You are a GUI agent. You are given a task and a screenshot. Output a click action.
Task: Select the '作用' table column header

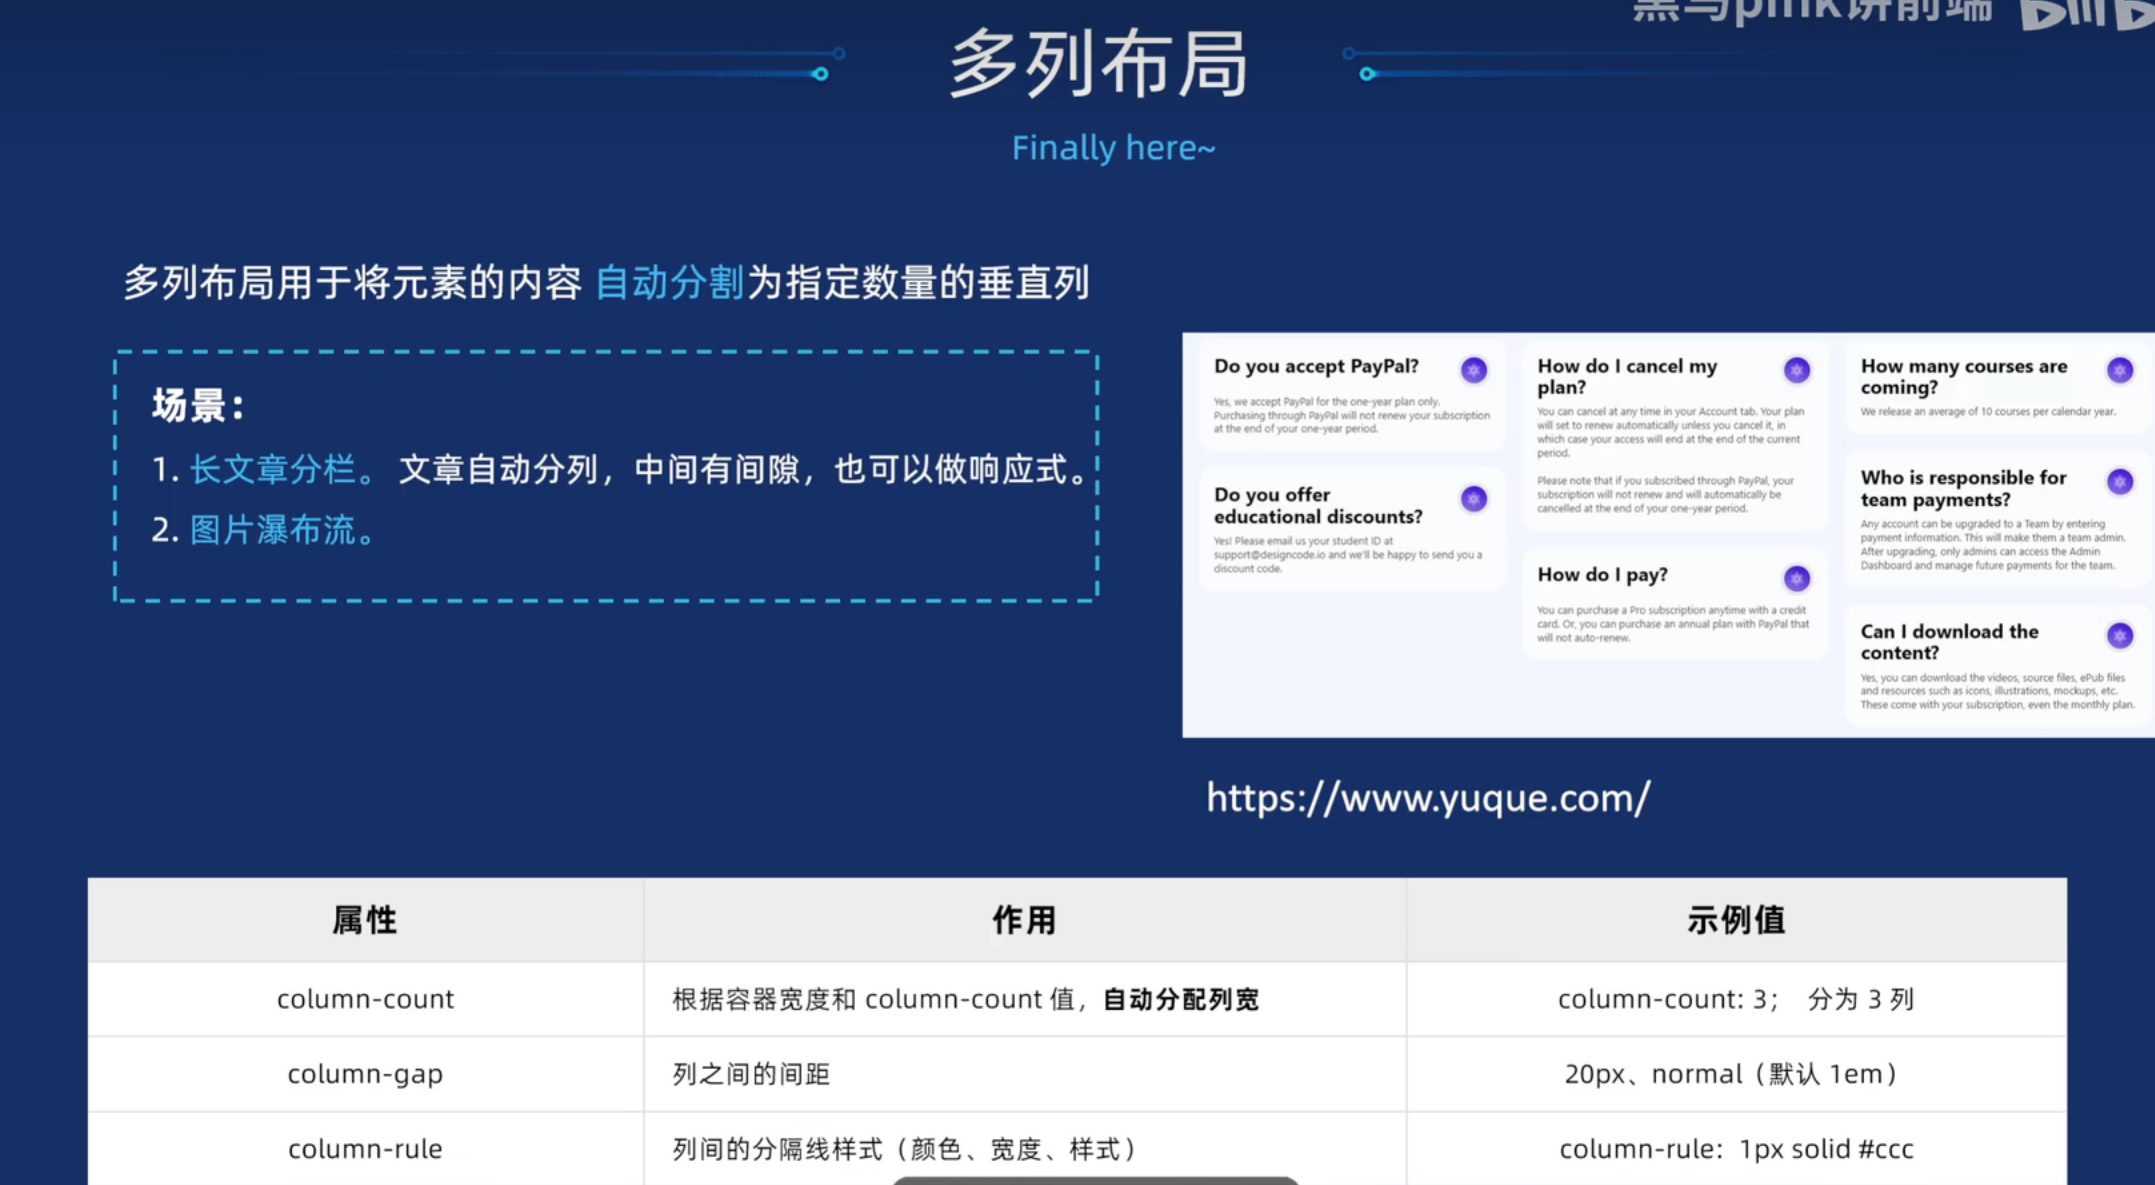pyautogui.click(x=1024, y=920)
